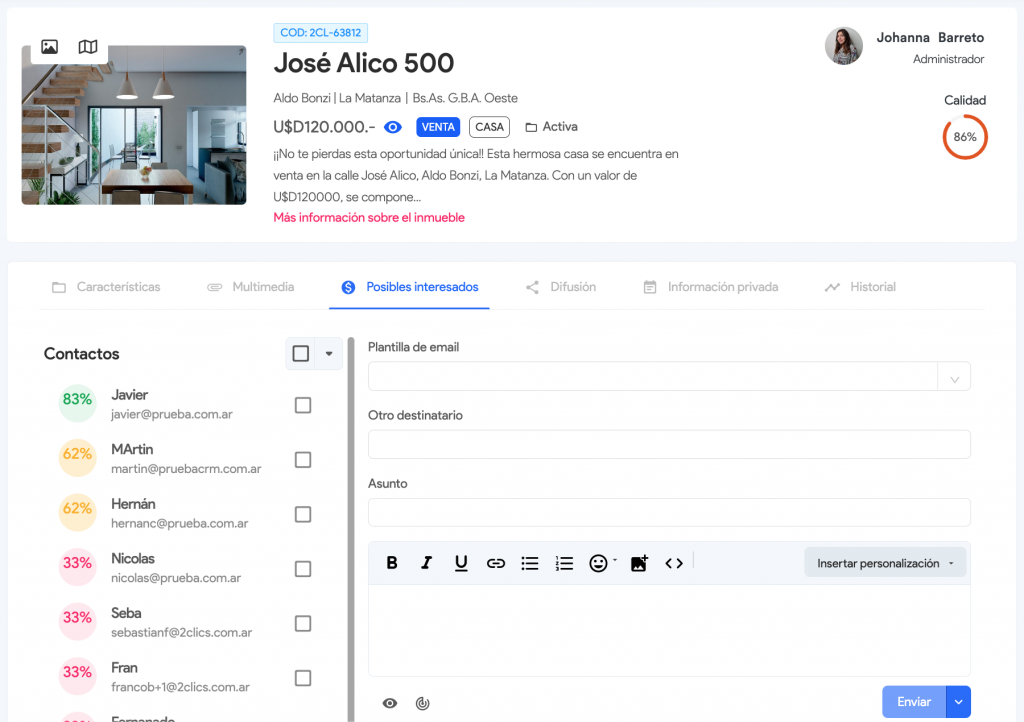Select all contacts checkbox
Screen dimensions: 1024x722
[x=300, y=354]
